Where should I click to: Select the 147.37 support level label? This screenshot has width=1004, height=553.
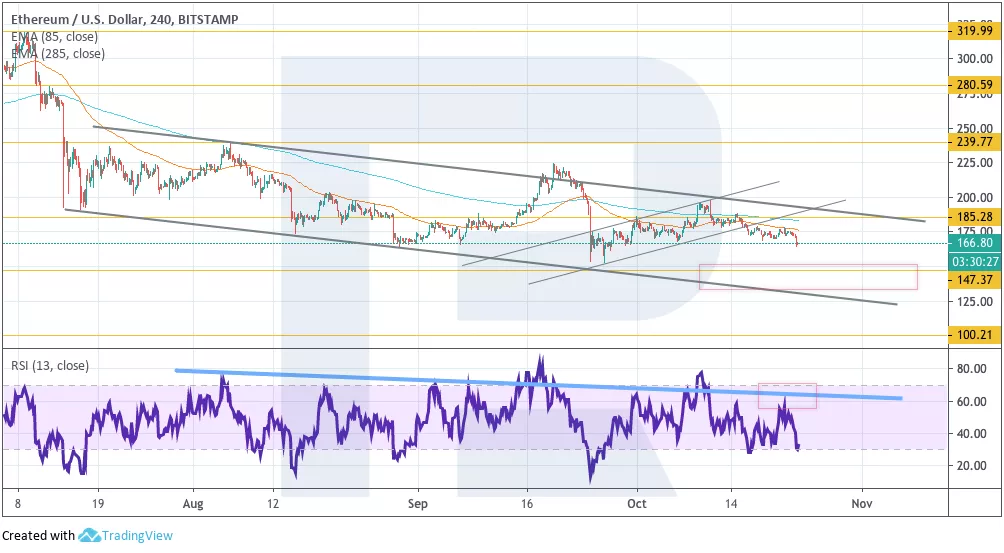973,280
